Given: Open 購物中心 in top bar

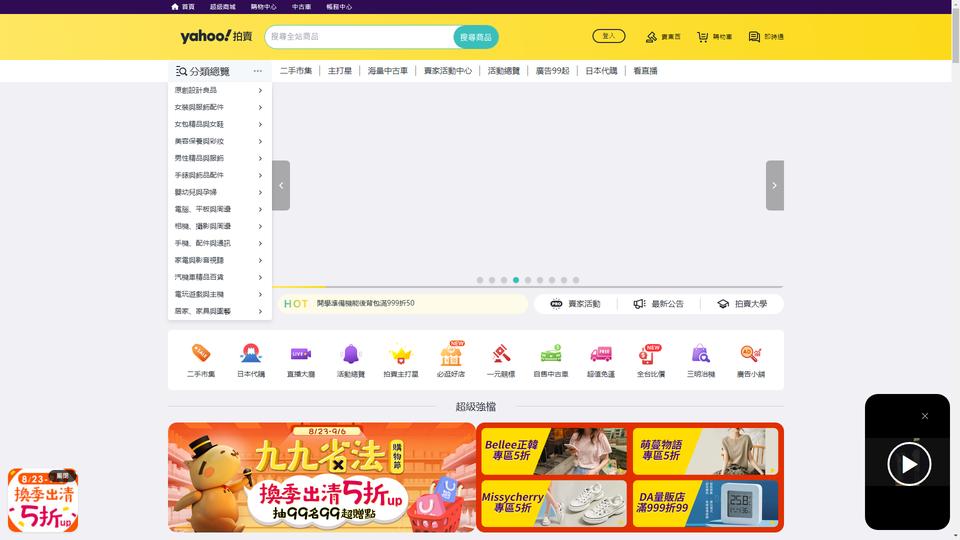Looking at the screenshot, I should [263, 7].
